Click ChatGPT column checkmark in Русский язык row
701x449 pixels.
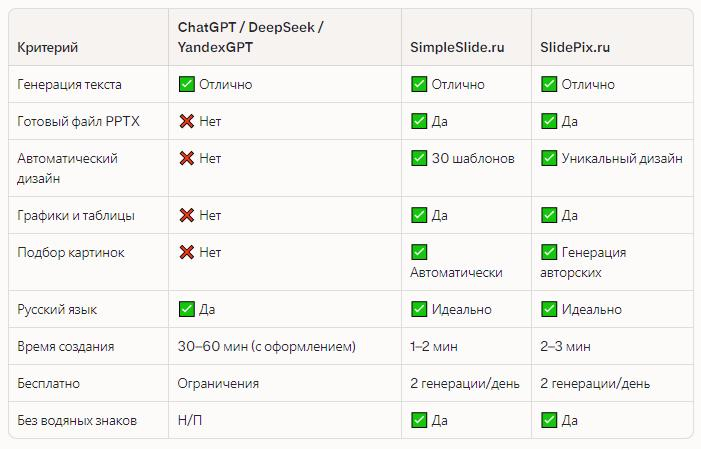pyautogui.click(x=186, y=309)
